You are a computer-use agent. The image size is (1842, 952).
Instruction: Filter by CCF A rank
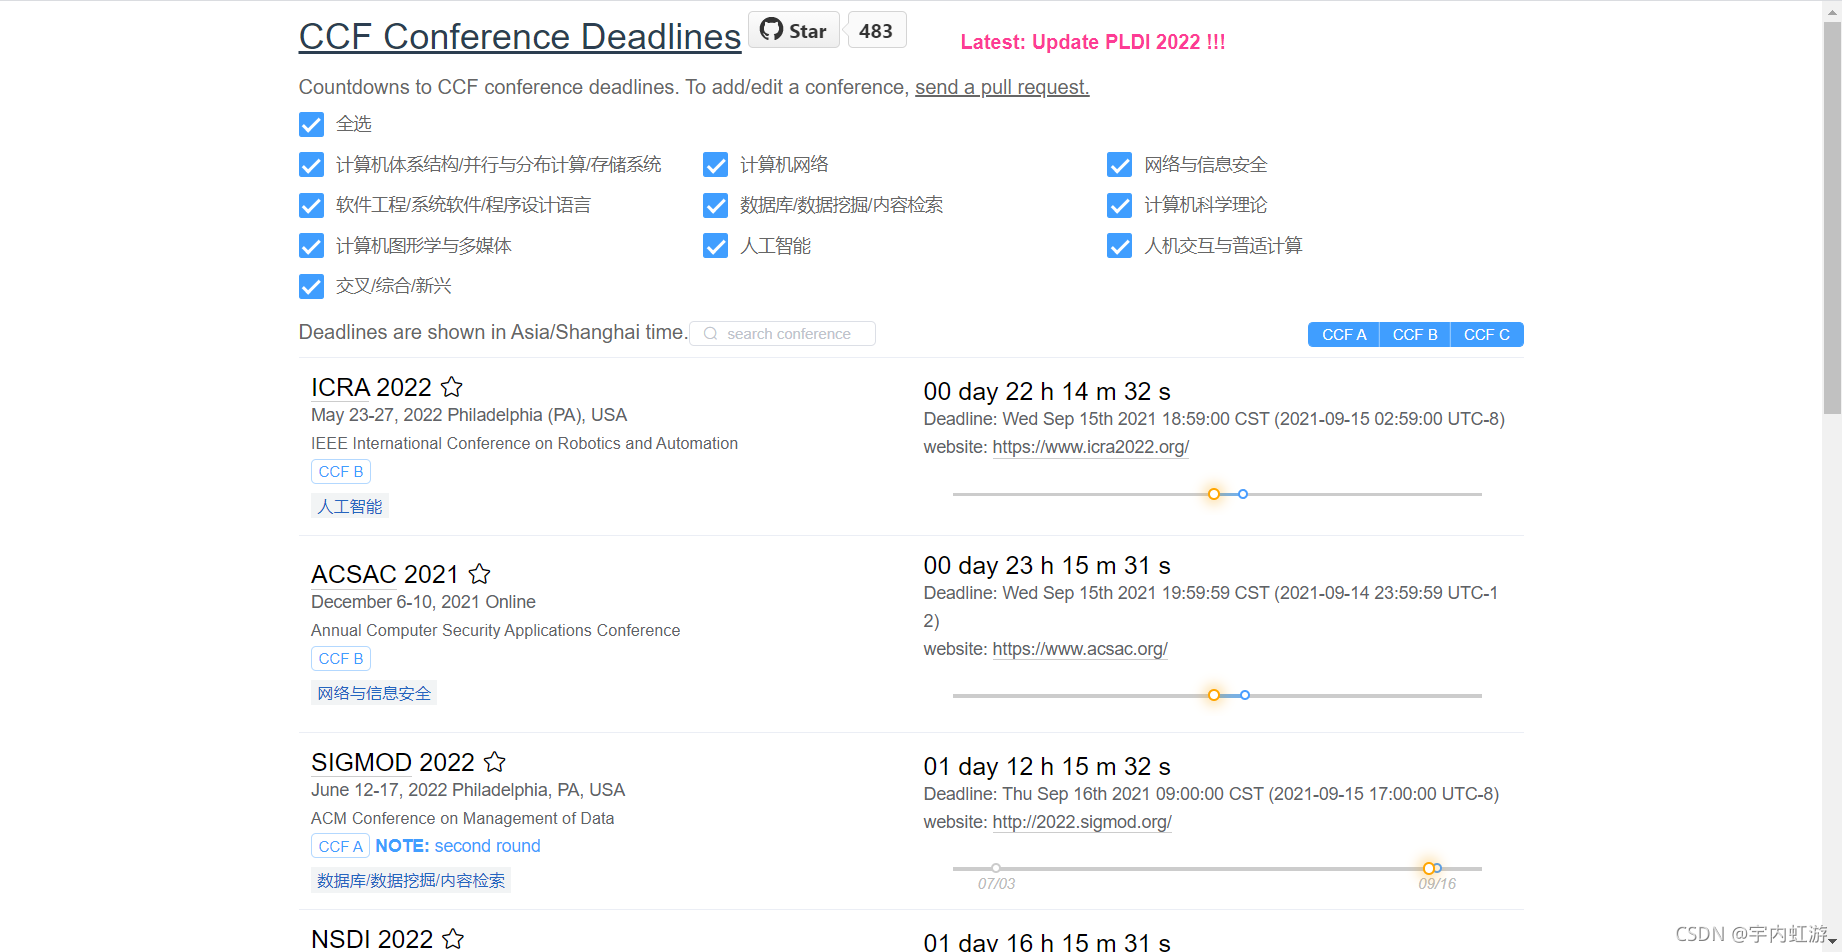click(x=1343, y=334)
